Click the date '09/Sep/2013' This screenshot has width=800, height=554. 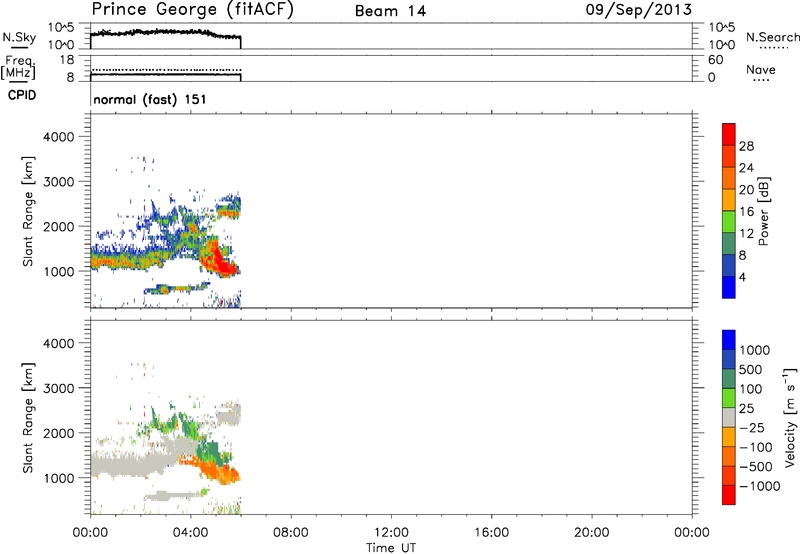[x=638, y=9]
